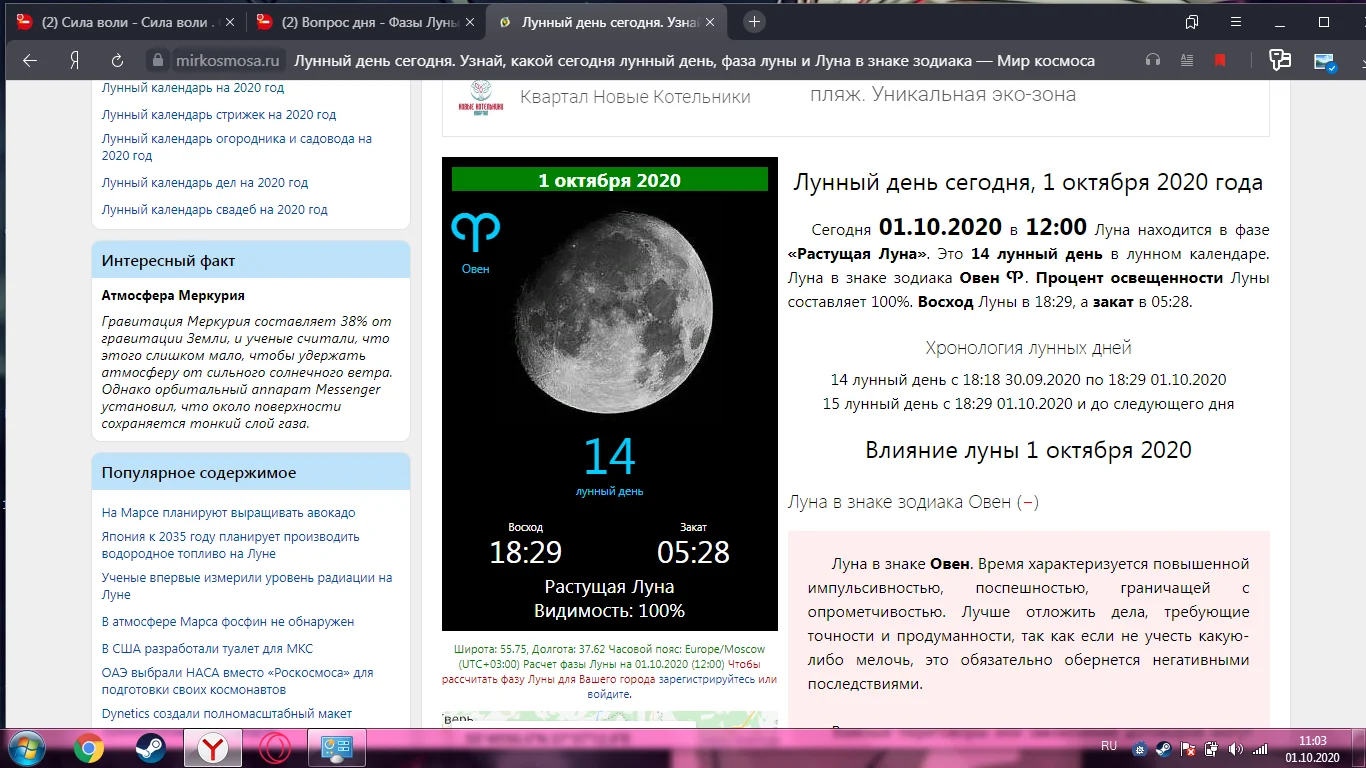Open the password manager key icon

tap(1280, 60)
